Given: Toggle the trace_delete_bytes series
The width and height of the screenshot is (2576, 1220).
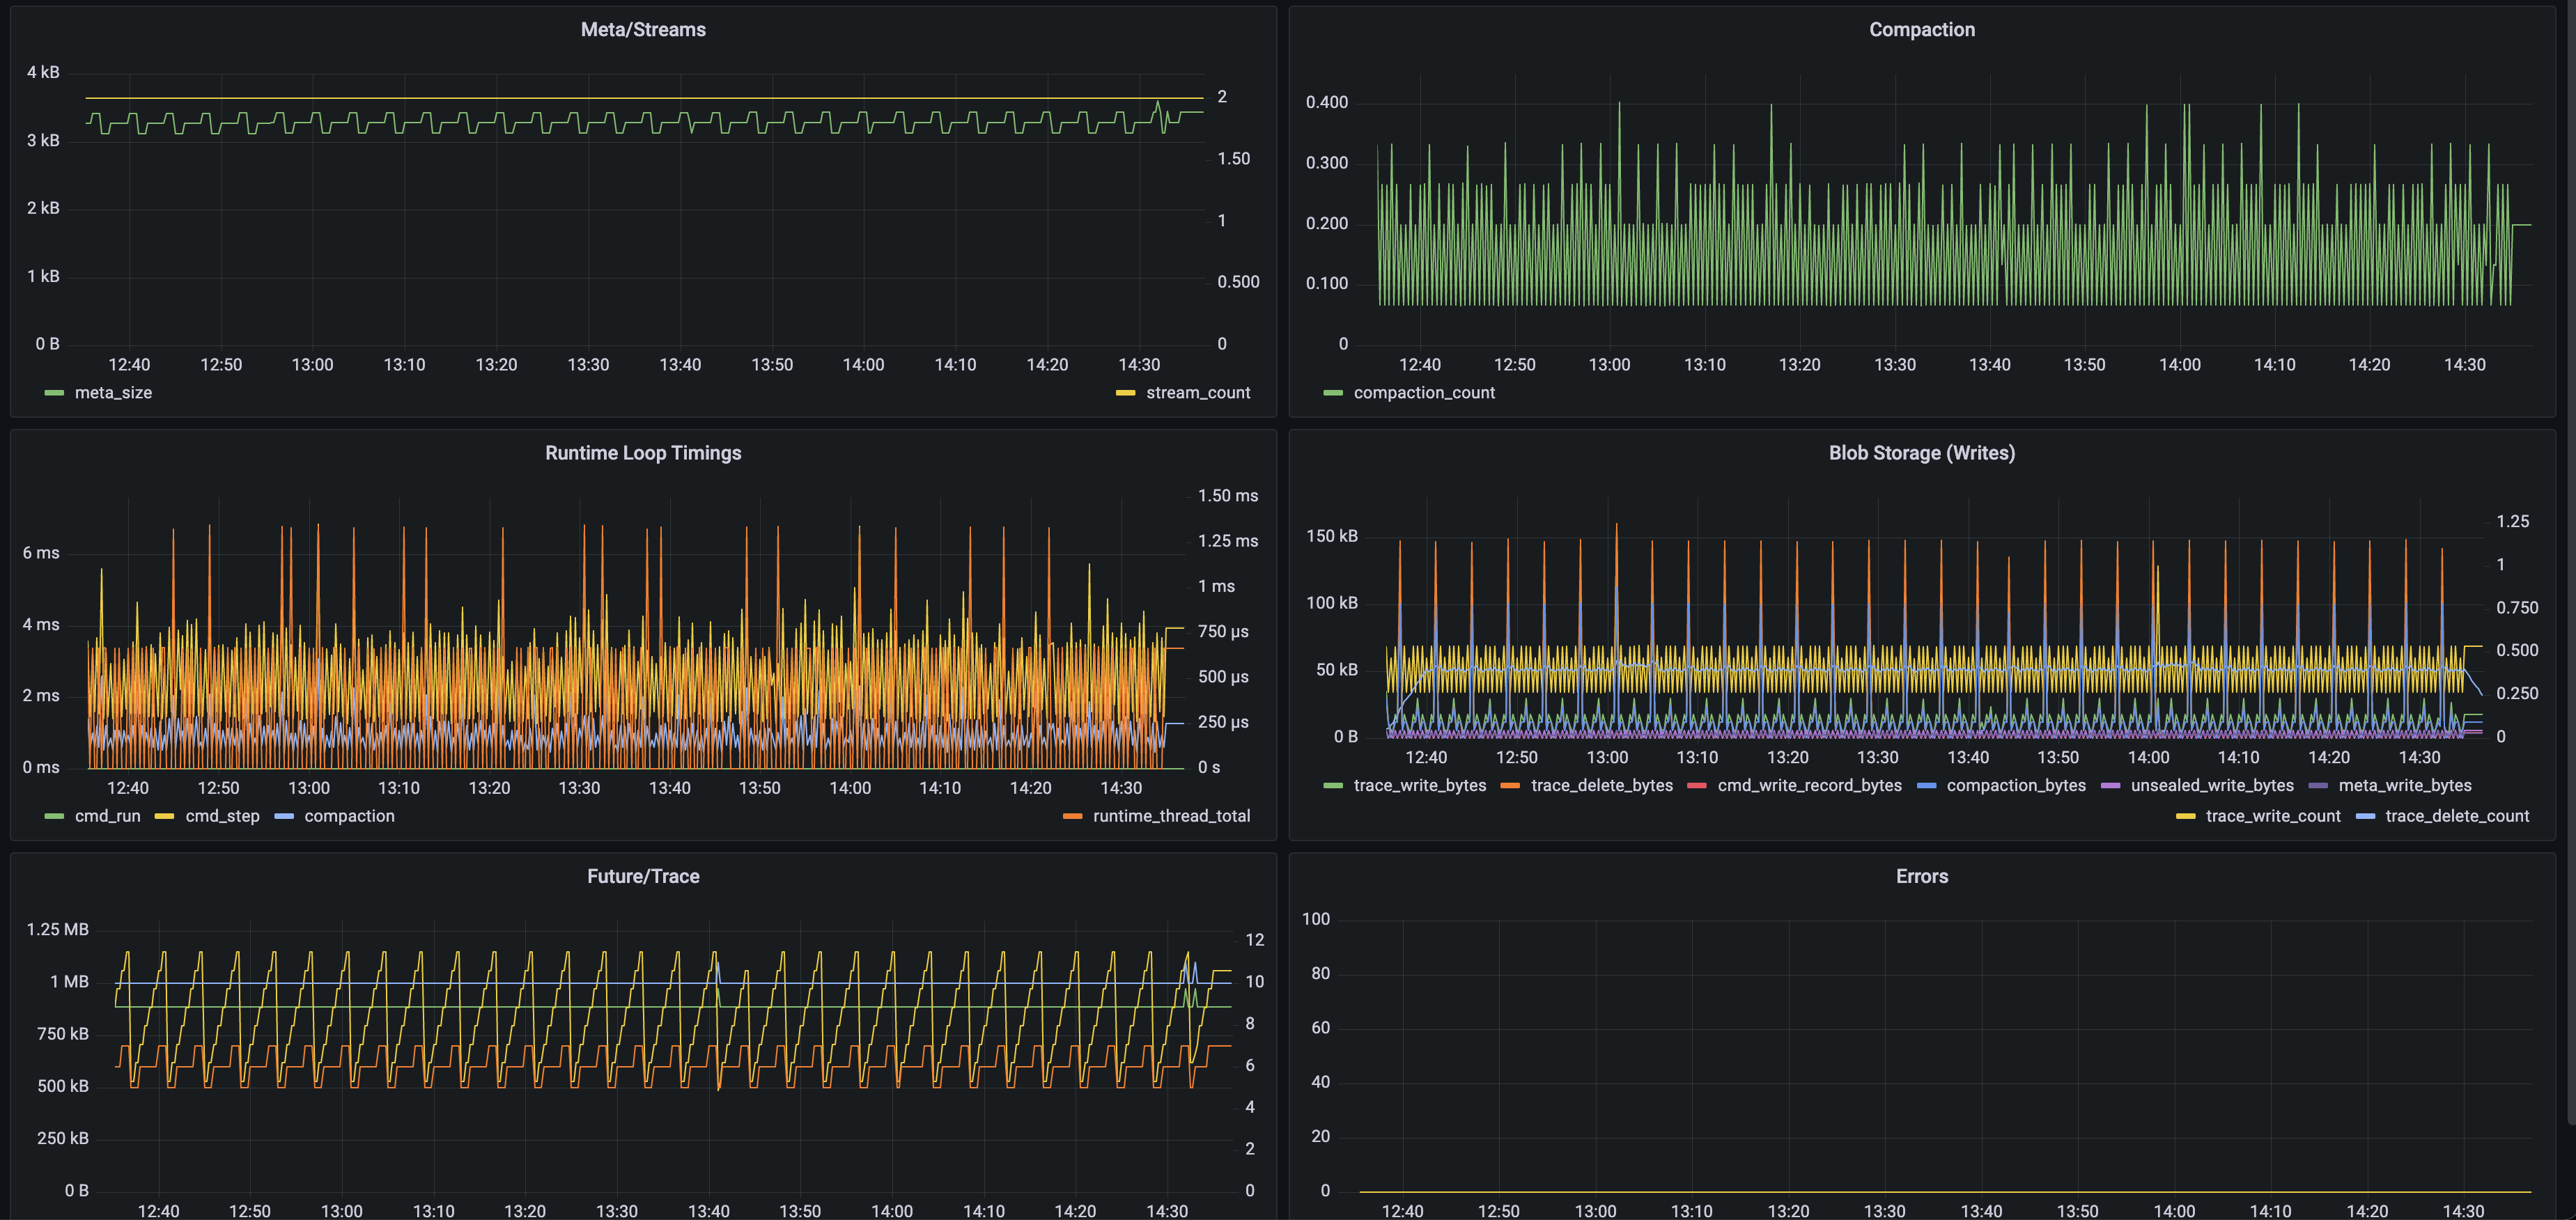Looking at the screenshot, I should click(x=1602, y=785).
